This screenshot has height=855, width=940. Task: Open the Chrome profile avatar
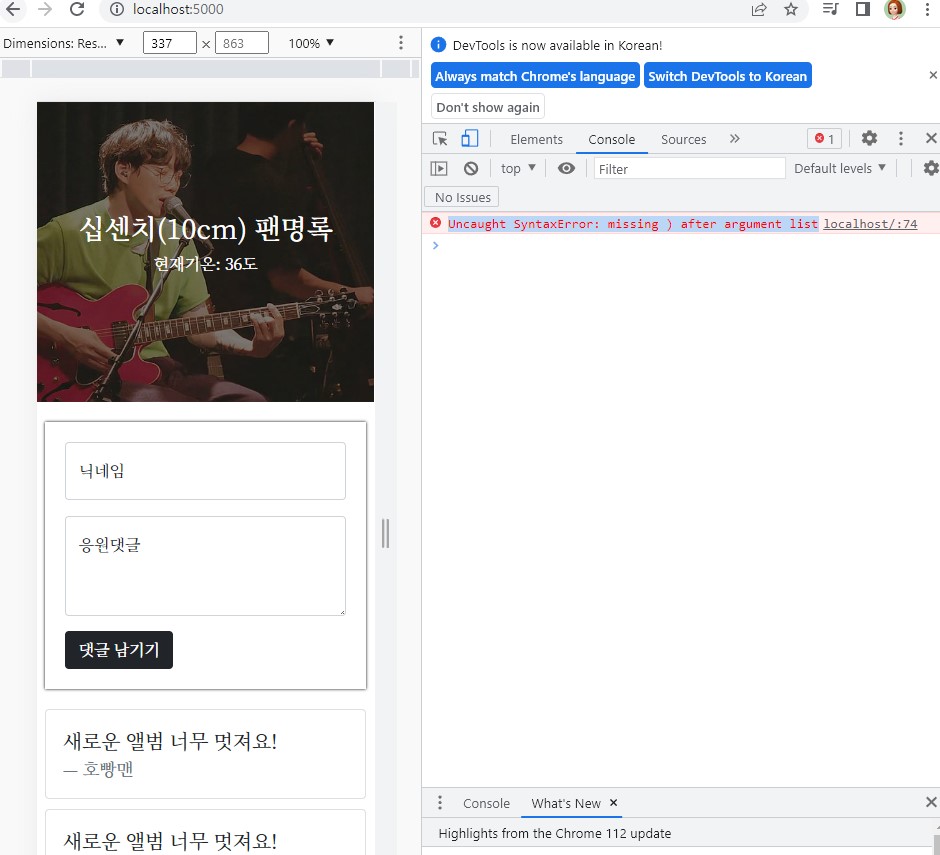tap(894, 9)
